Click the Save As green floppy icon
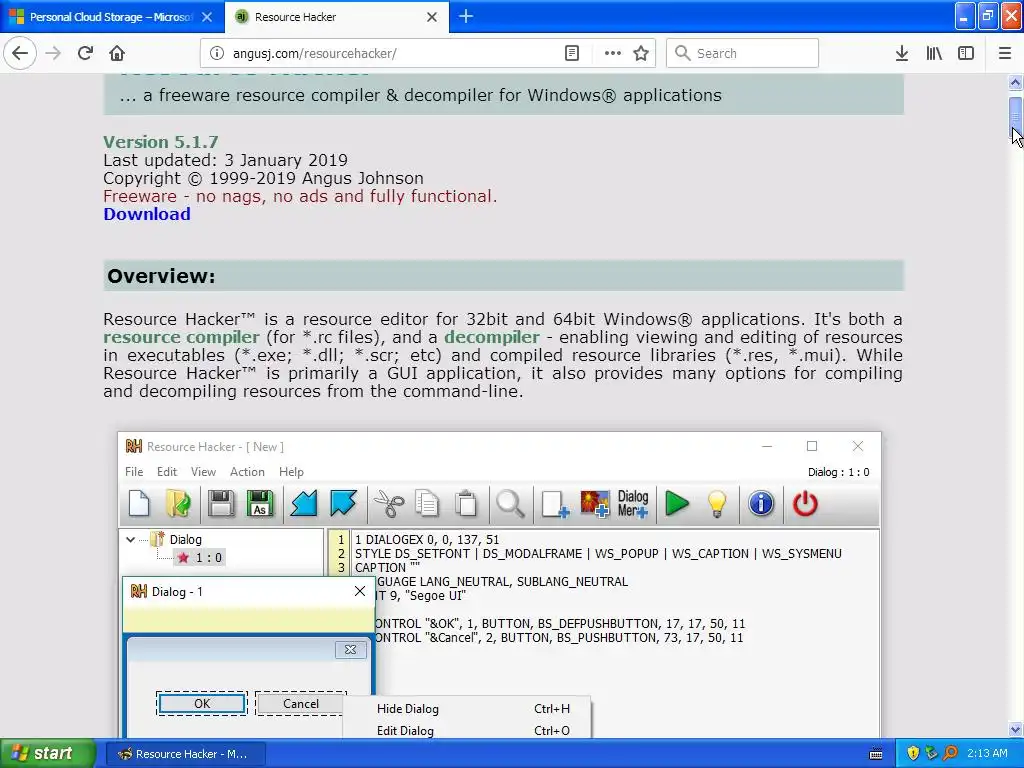This screenshot has width=1024, height=768. [x=260, y=504]
